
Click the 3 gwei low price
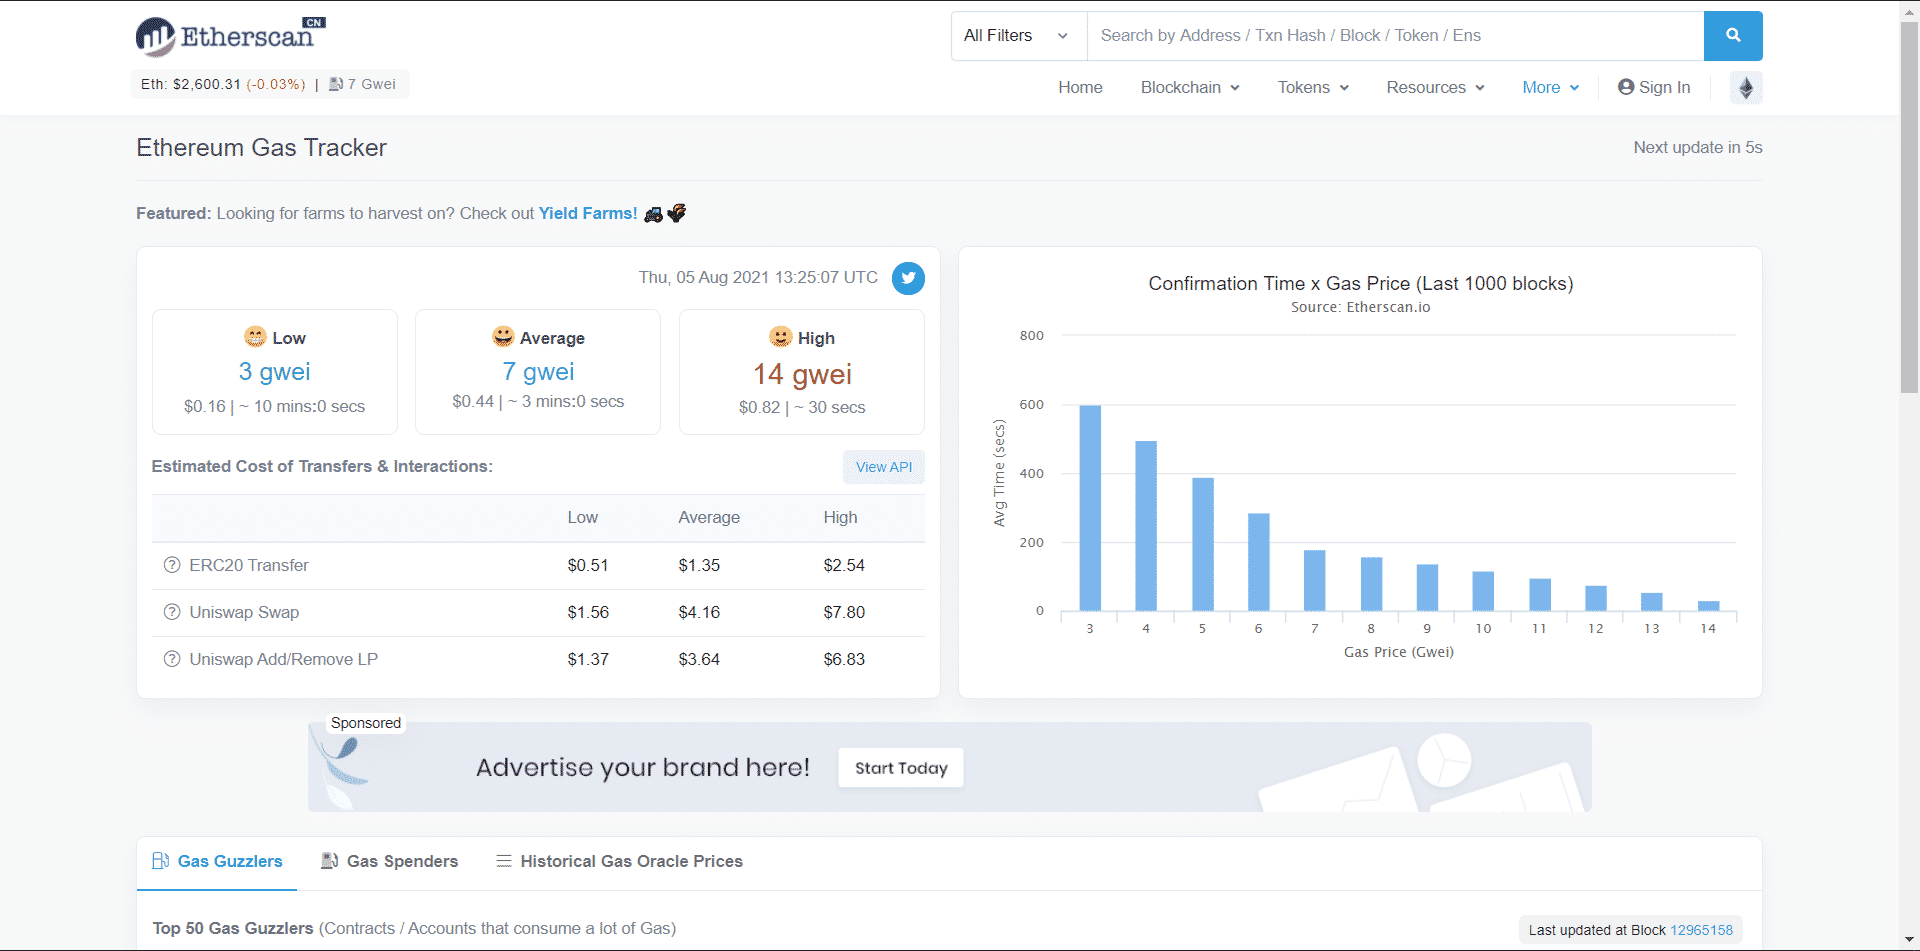click(274, 372)
